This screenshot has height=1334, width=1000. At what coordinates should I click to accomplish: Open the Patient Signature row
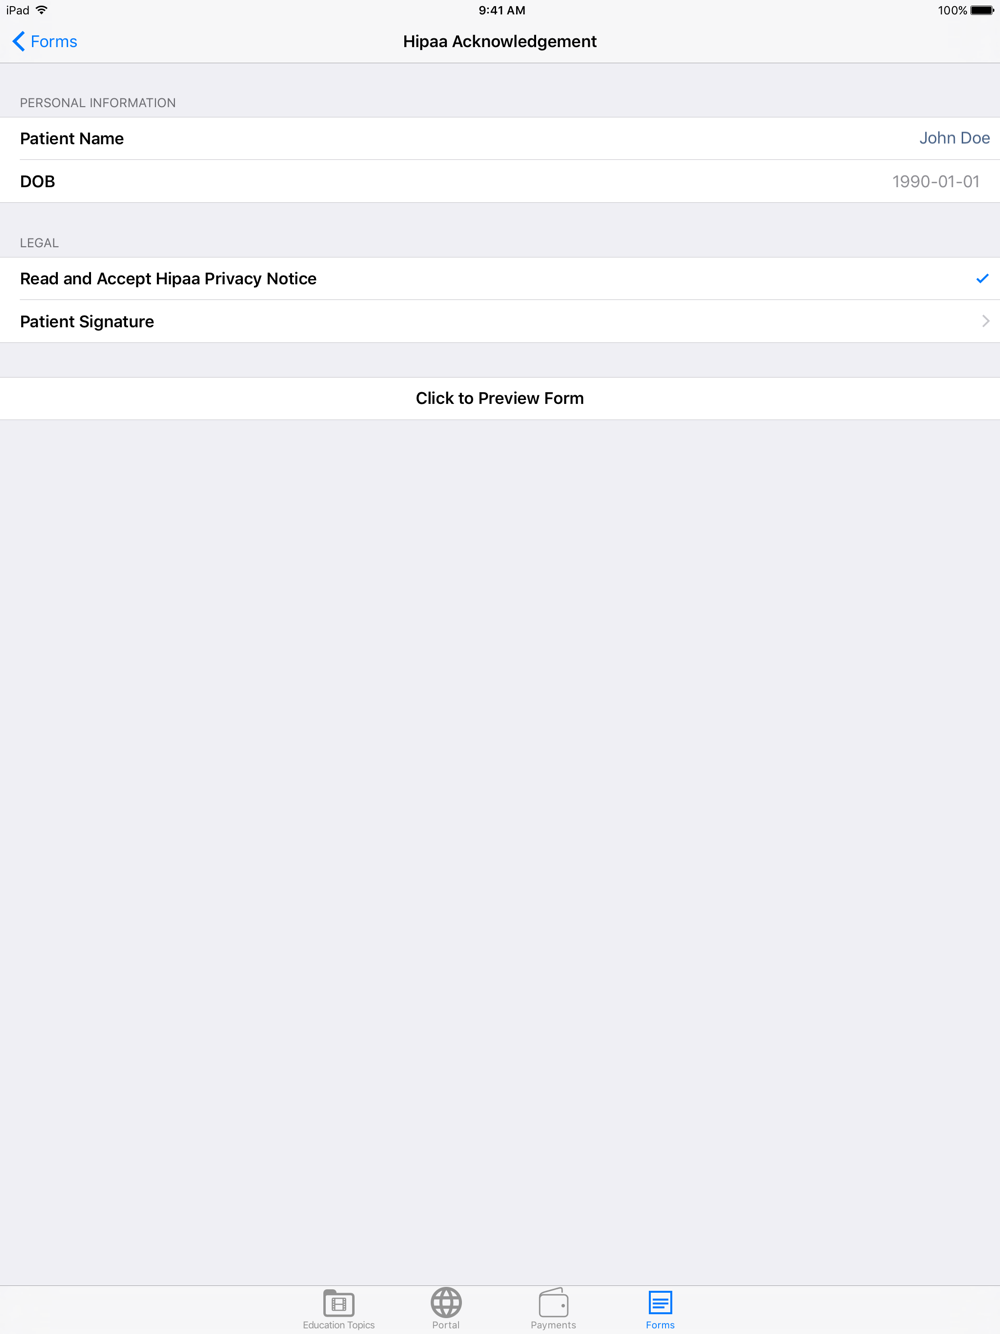[500, 321]
